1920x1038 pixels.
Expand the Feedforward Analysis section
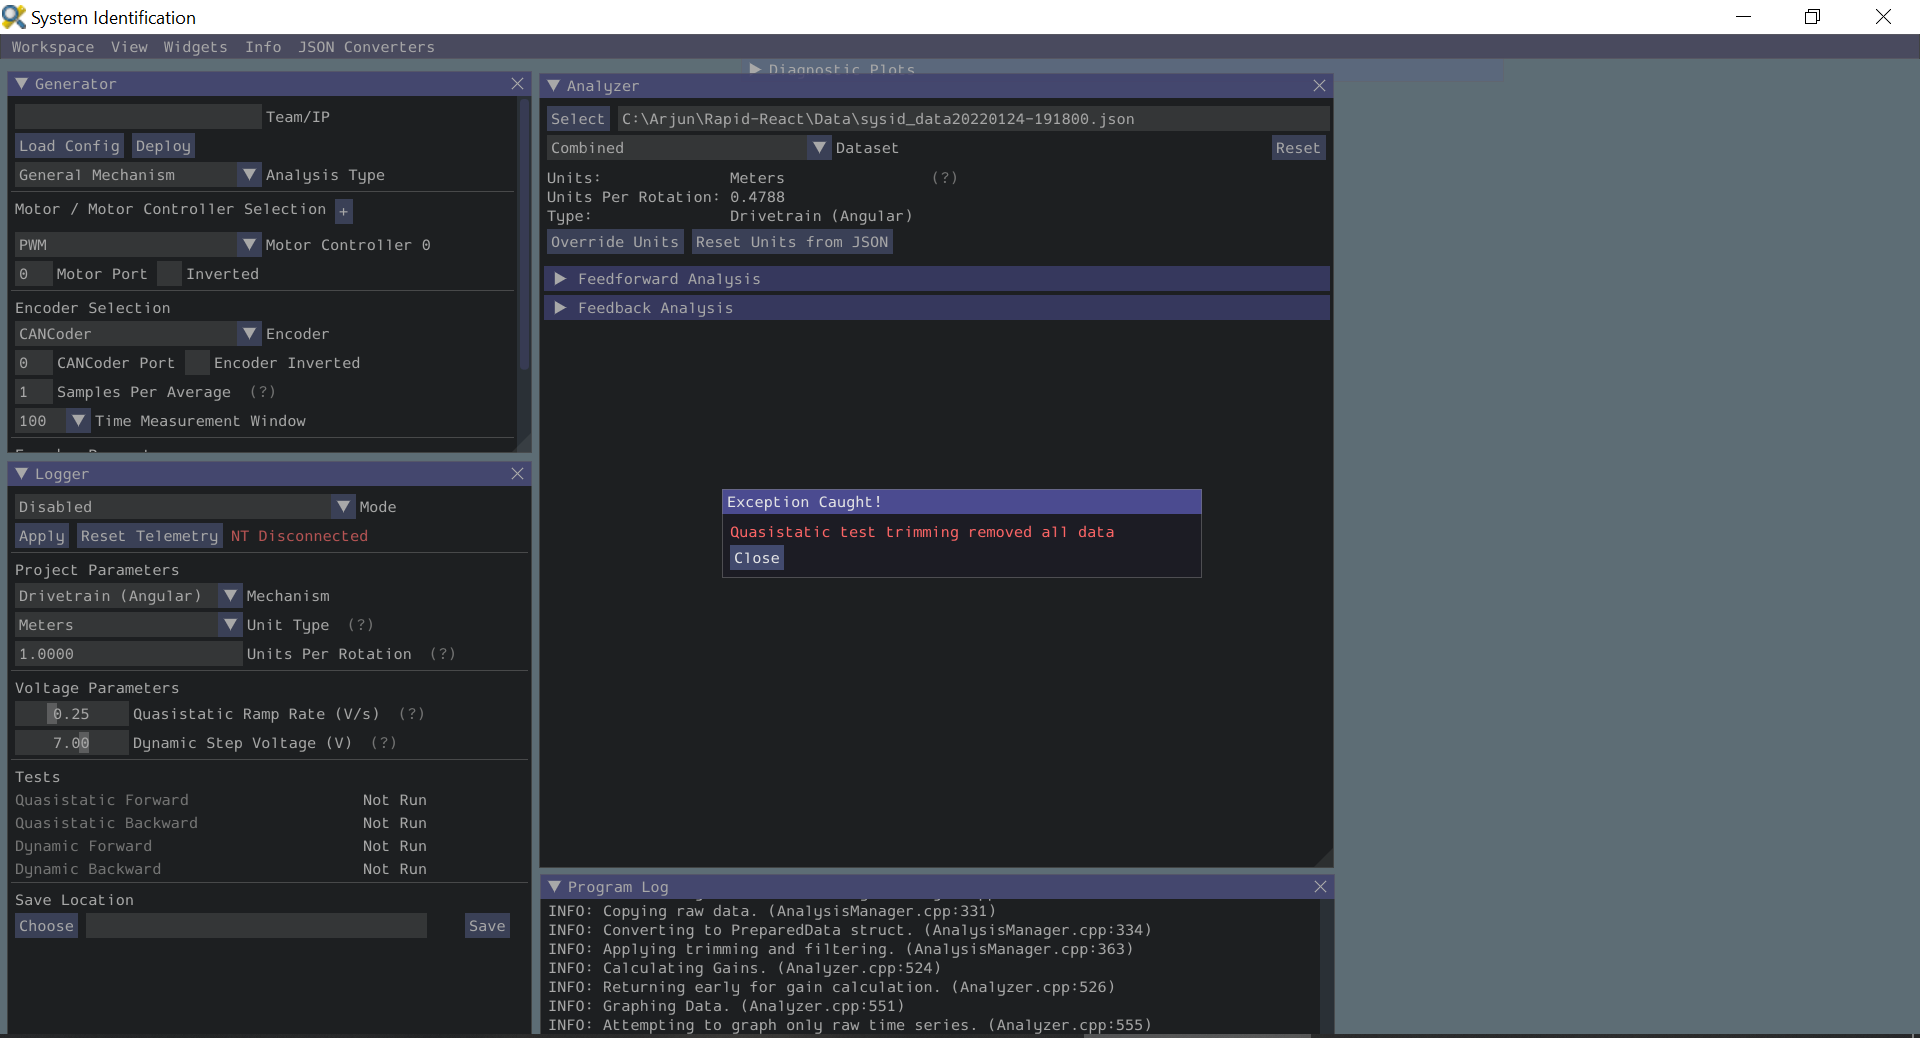tap(560, 278)
